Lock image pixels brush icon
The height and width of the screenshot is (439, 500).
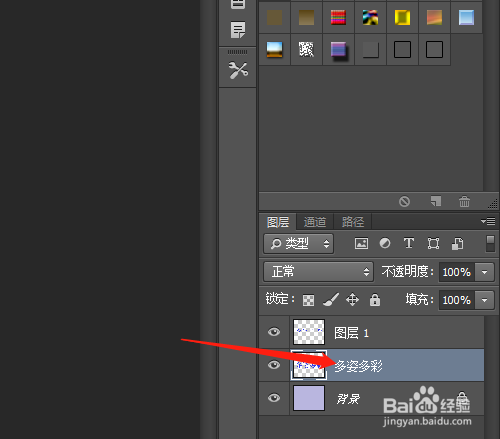[x=331, y=299]
